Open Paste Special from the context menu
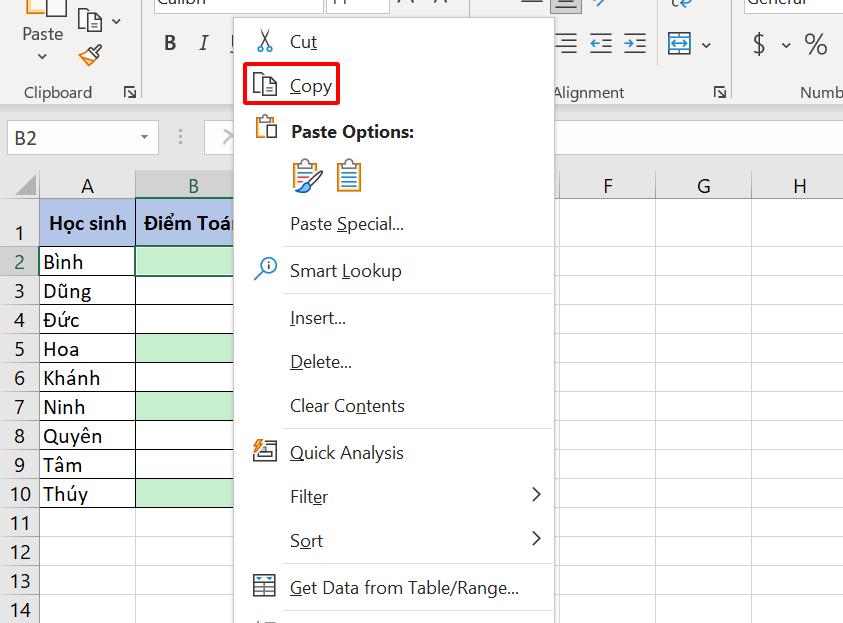This screenshot has height=623, width=843. click(x=345, y=223)
